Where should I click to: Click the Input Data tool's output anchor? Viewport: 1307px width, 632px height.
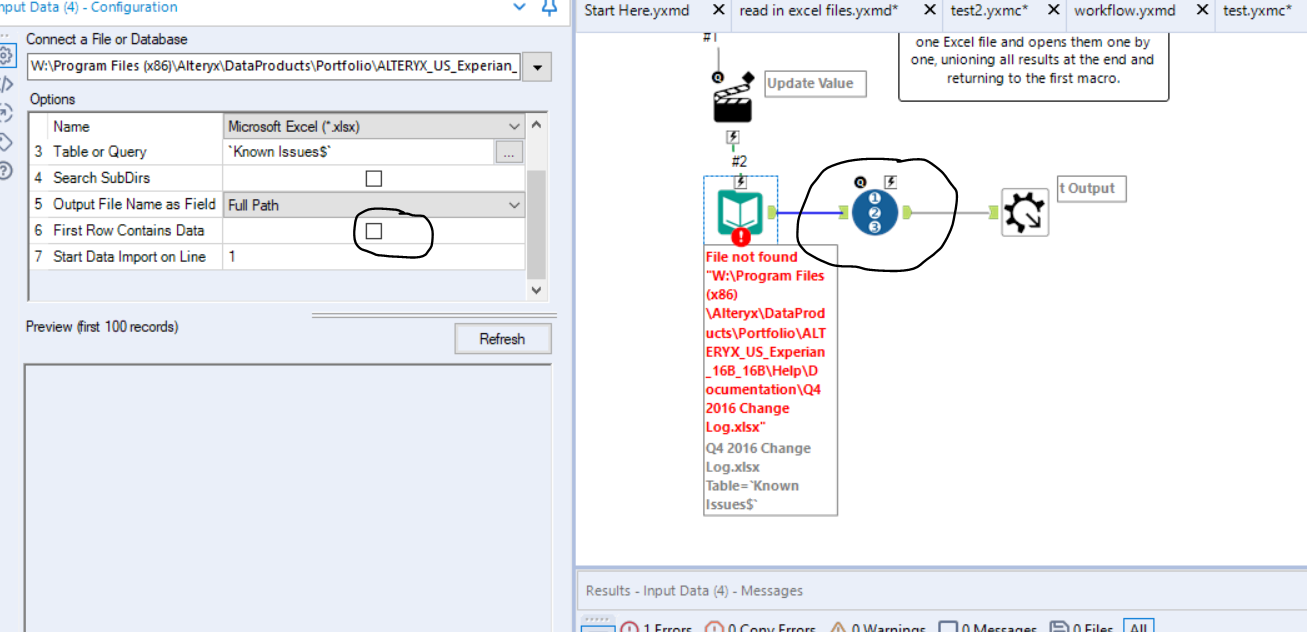pyautogui.click(x=771, y=212)
